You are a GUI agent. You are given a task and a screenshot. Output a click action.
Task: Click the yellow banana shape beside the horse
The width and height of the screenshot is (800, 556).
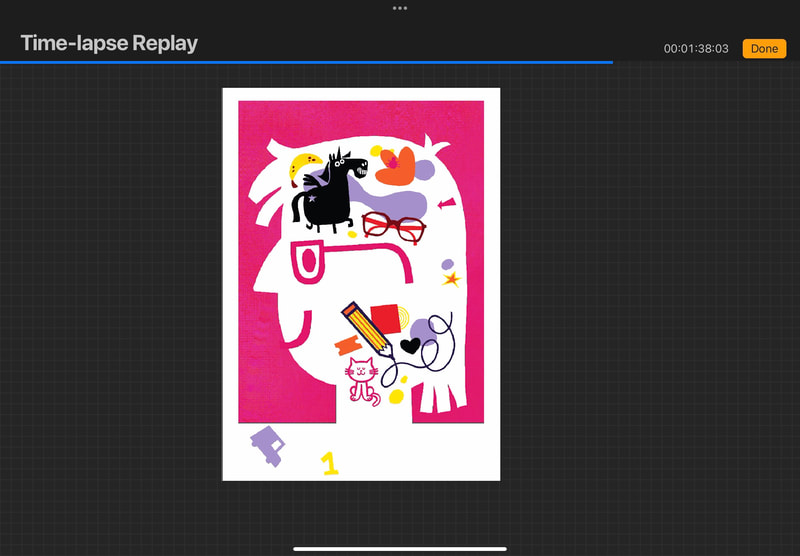tap(298, 166)
